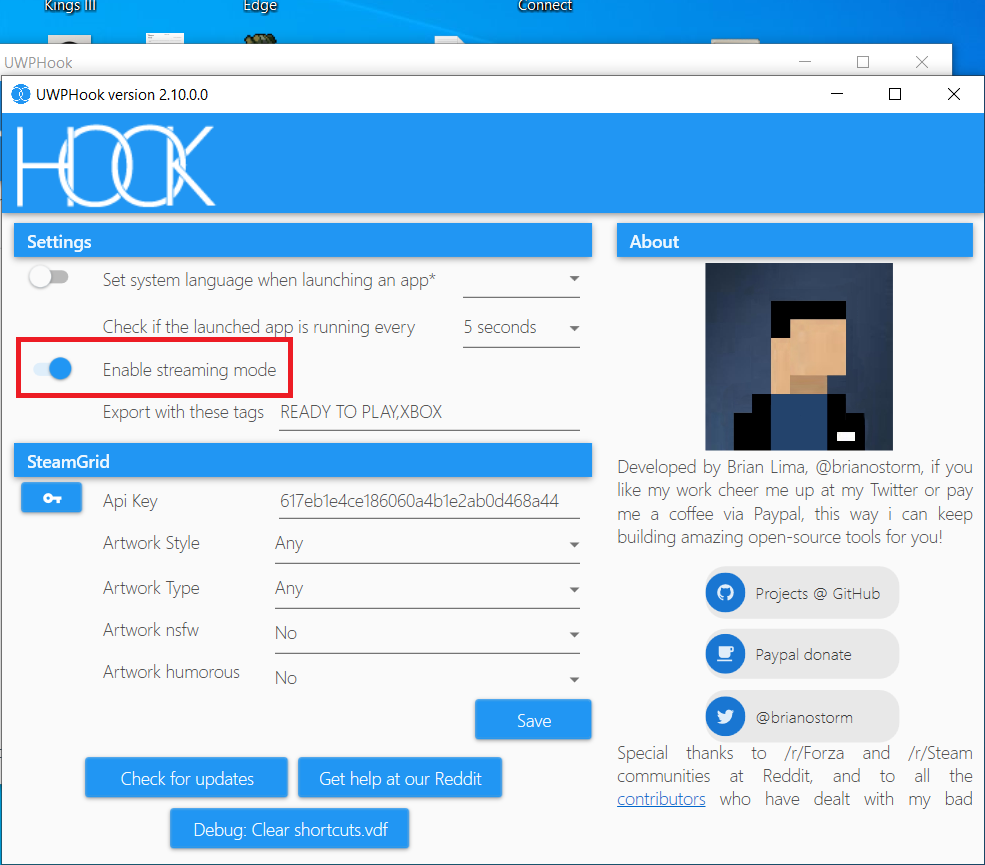Click the Twitter bird icon
The width and height of the screenshot is (985, 865).
click(726, 716)
